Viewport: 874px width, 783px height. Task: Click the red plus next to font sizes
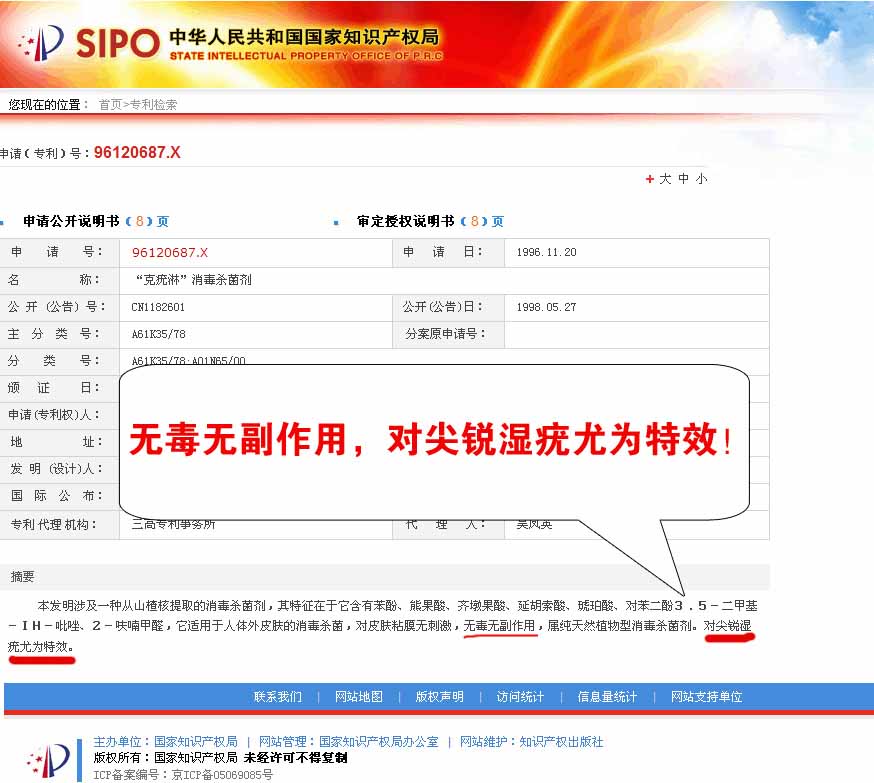(649, 179)
